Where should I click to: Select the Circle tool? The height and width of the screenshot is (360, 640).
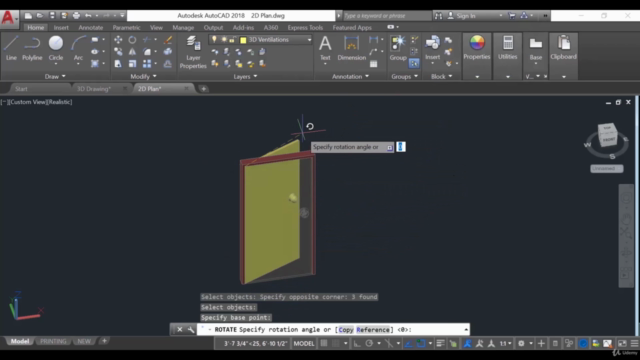(56, 48)
